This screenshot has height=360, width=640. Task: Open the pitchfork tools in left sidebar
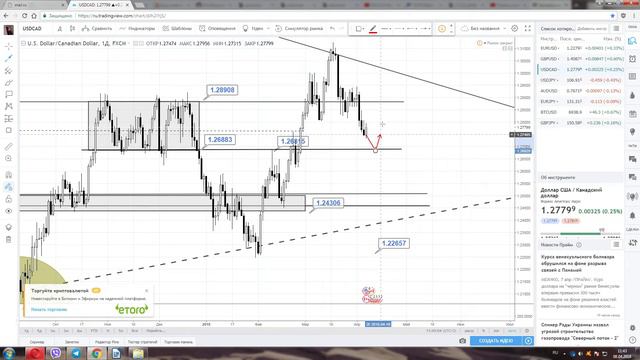click(9, 70)
